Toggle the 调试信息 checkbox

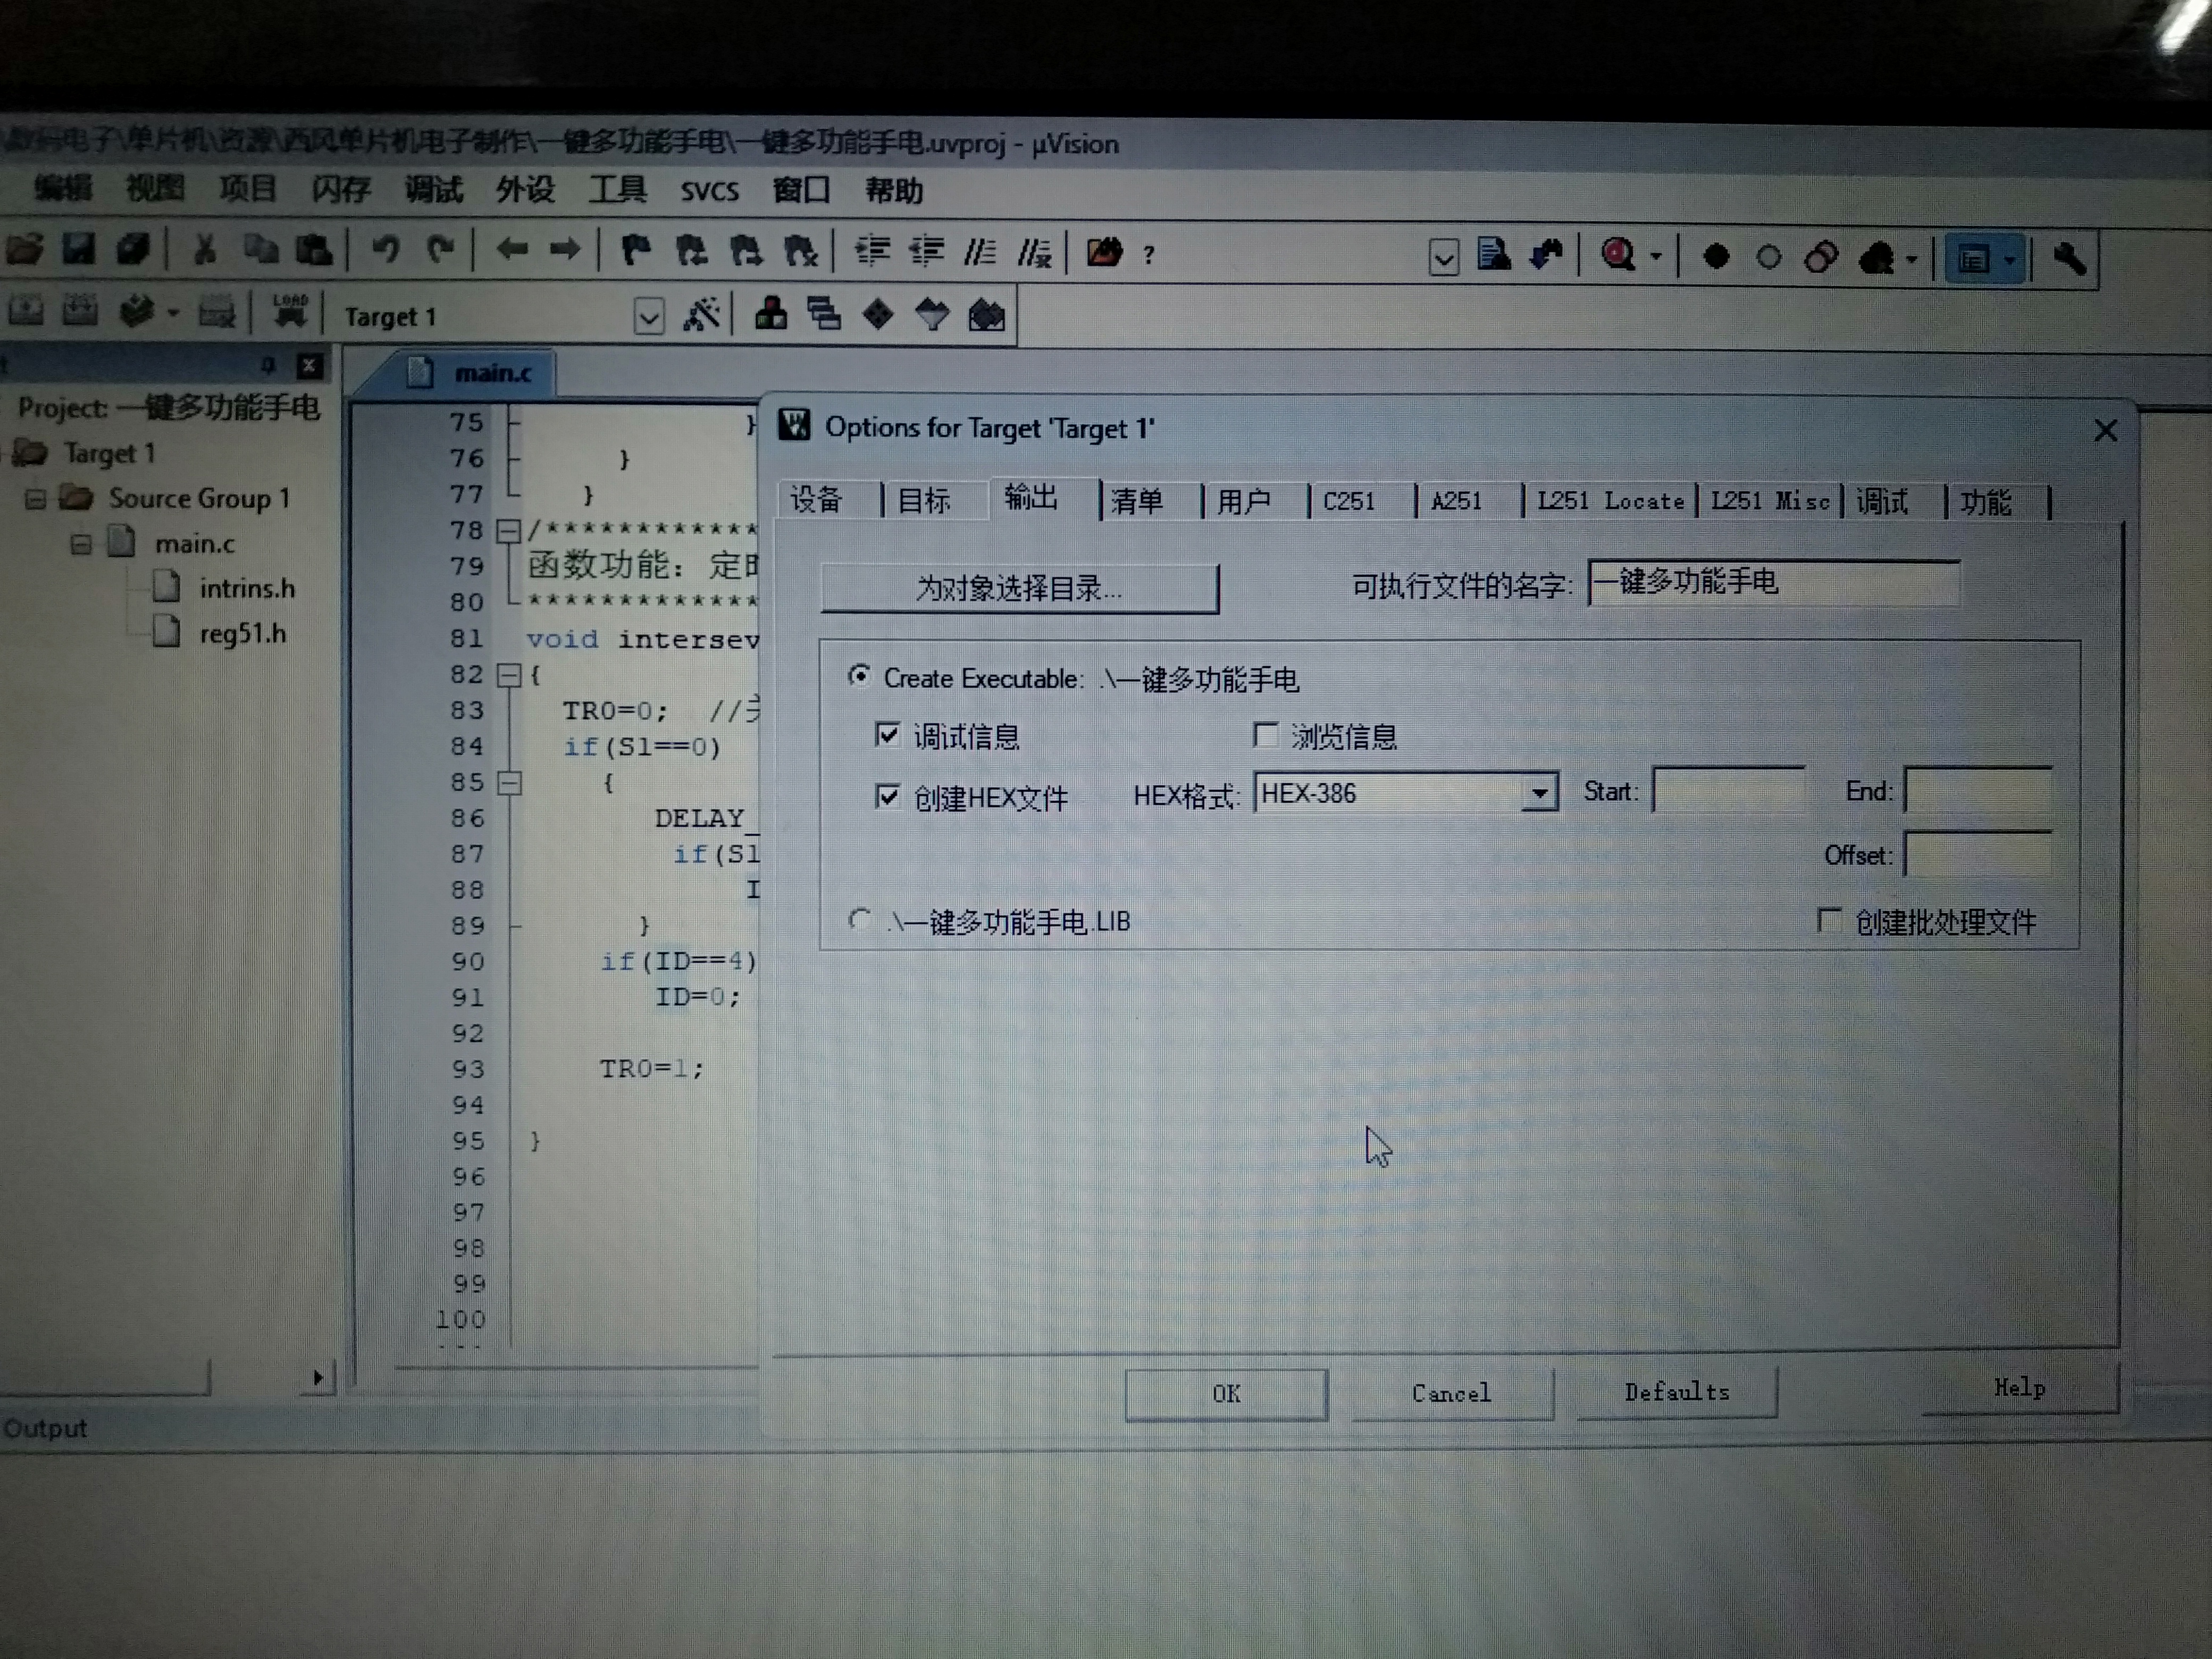(887, 735)
